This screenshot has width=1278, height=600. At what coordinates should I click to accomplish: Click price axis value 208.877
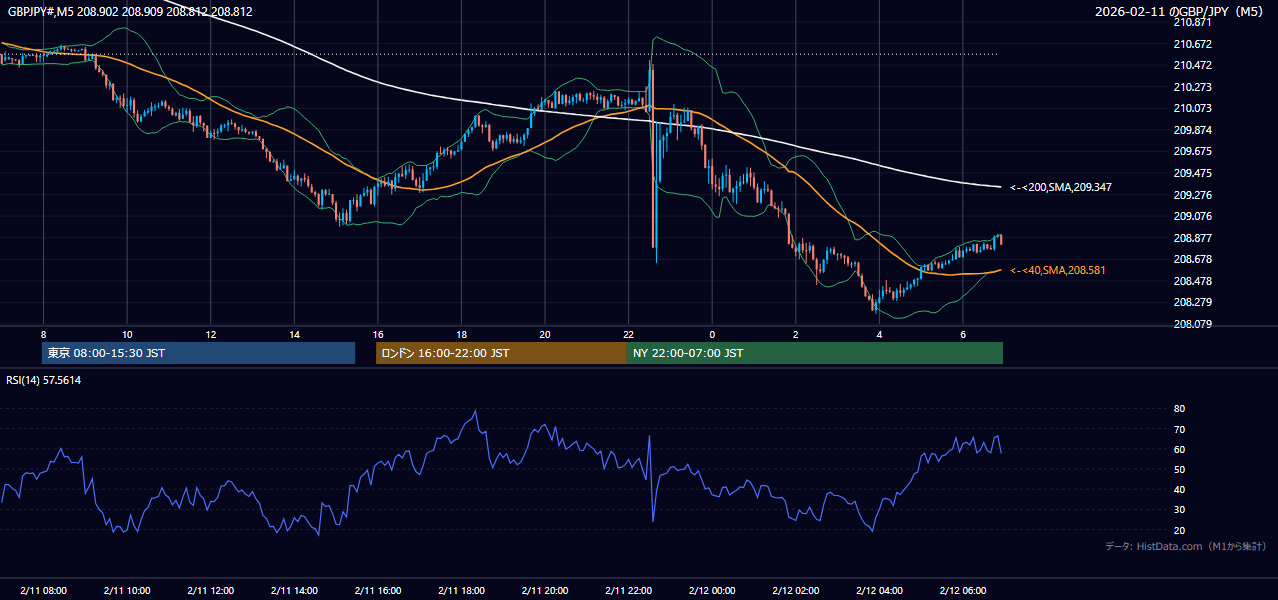tap(1192, 238)
